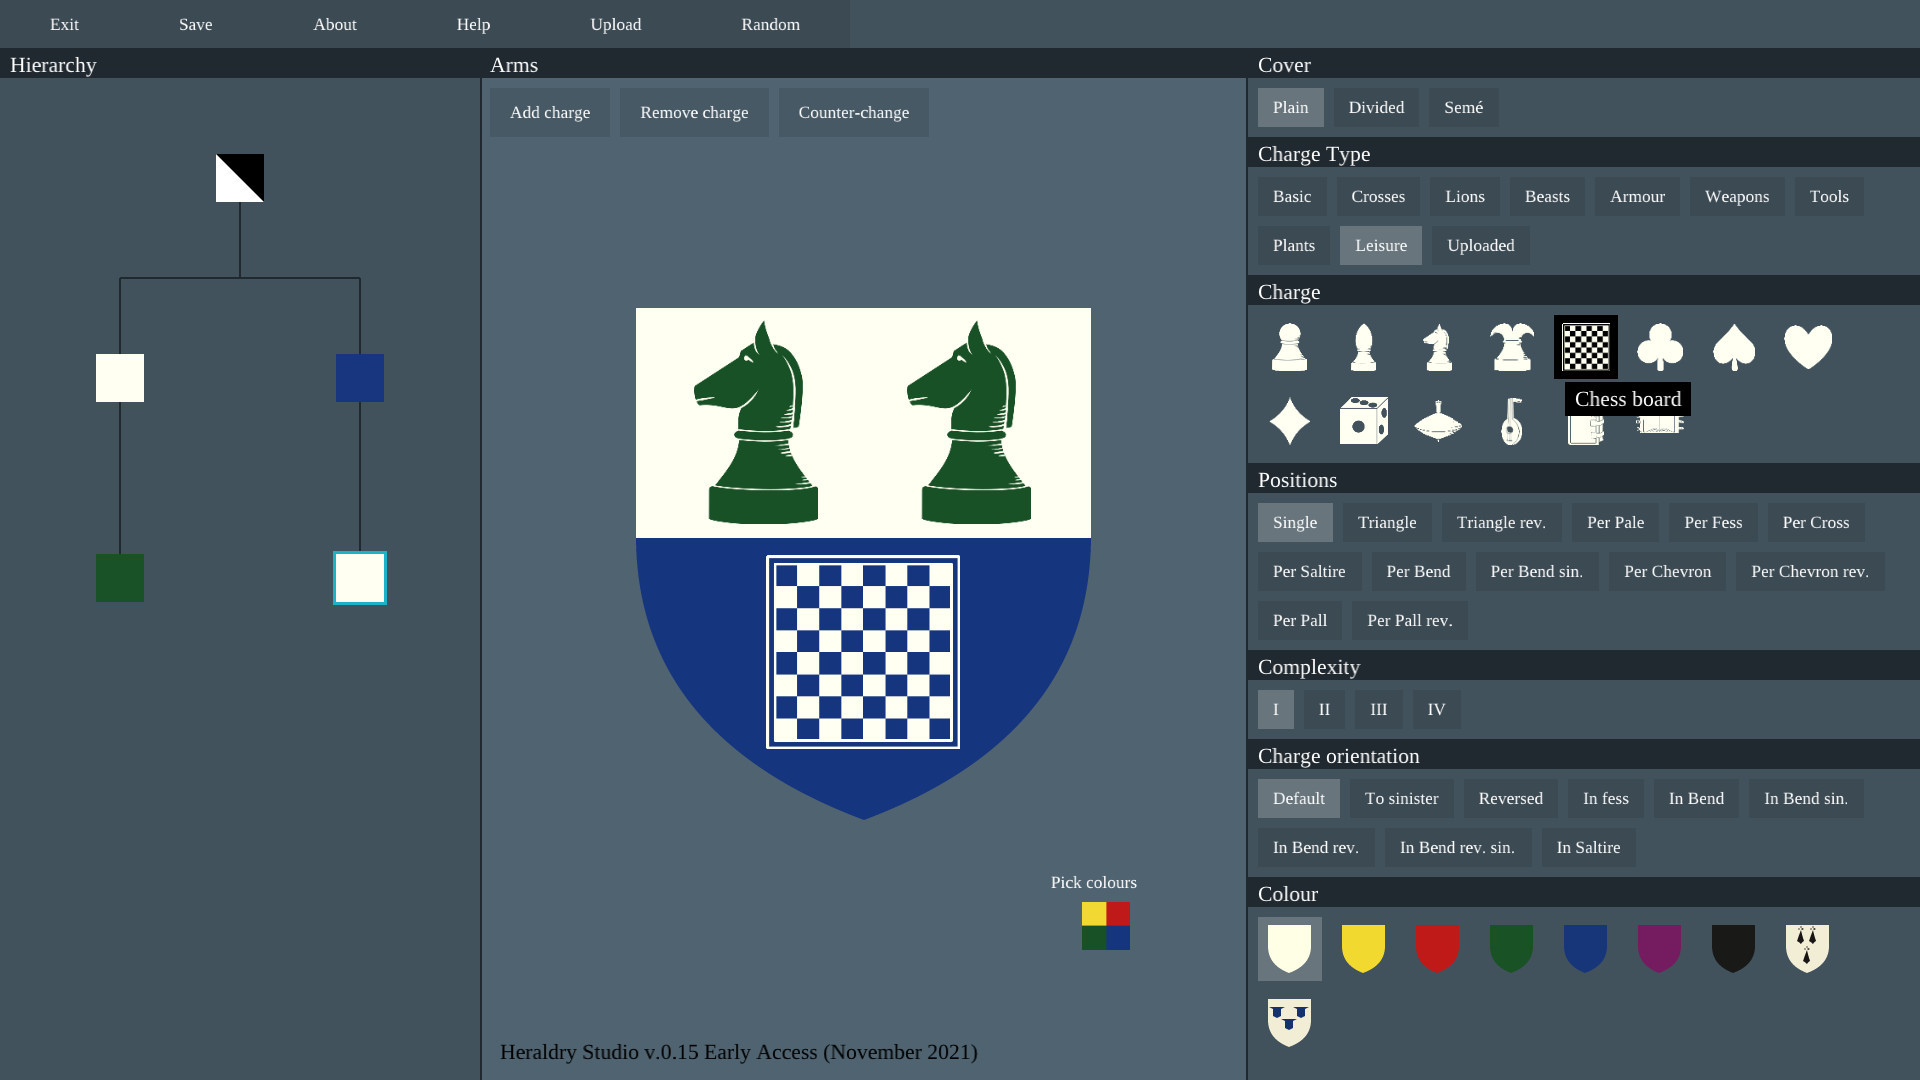Screen dimensions: 1920x1080
Task: Choose the red shield colour swatch
Action: point(1437,948)
